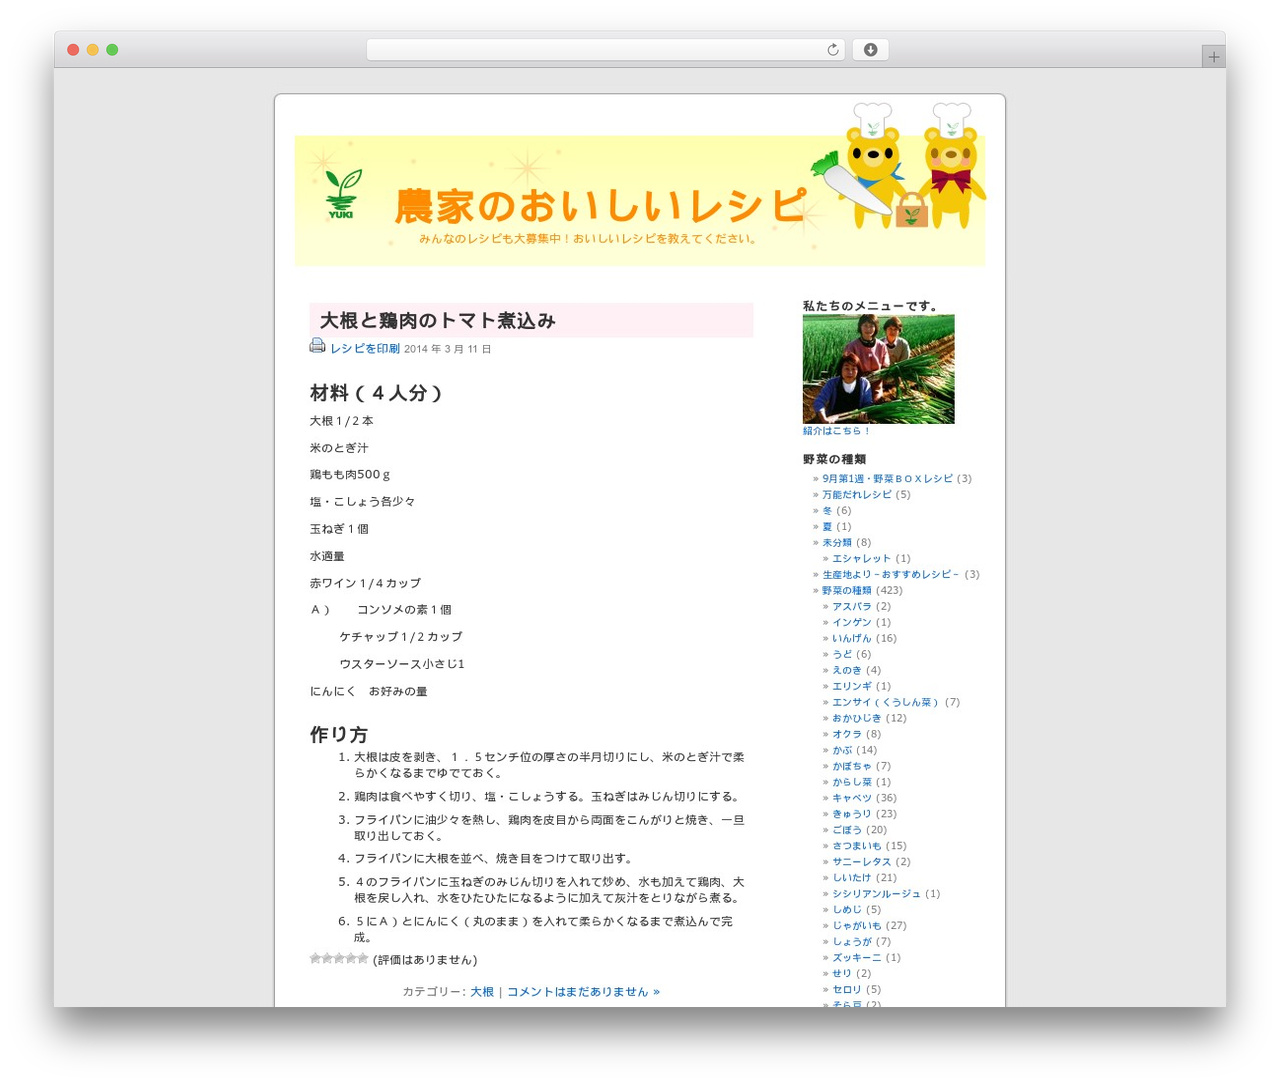Reload the page with the refresh icon
The width and height of the screenshot is (1280, 1084).
click(x=832, y=50)
